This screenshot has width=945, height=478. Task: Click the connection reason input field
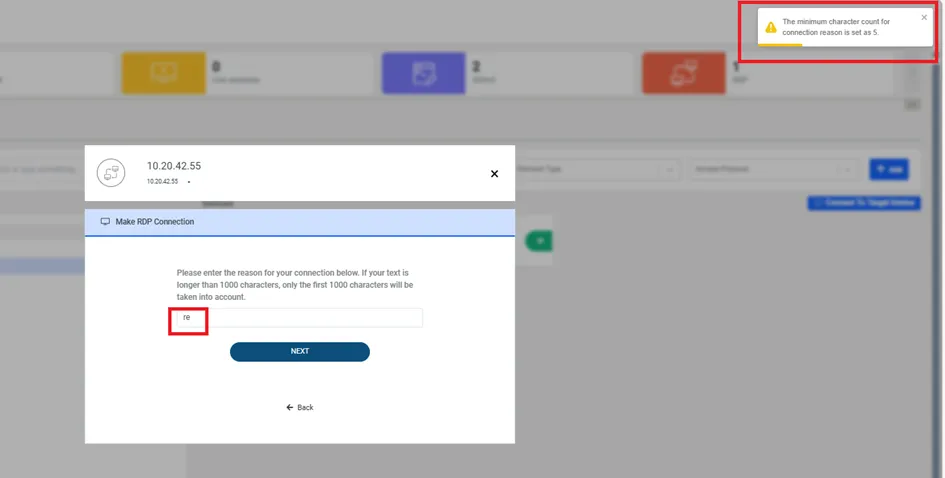pos(300,318)
